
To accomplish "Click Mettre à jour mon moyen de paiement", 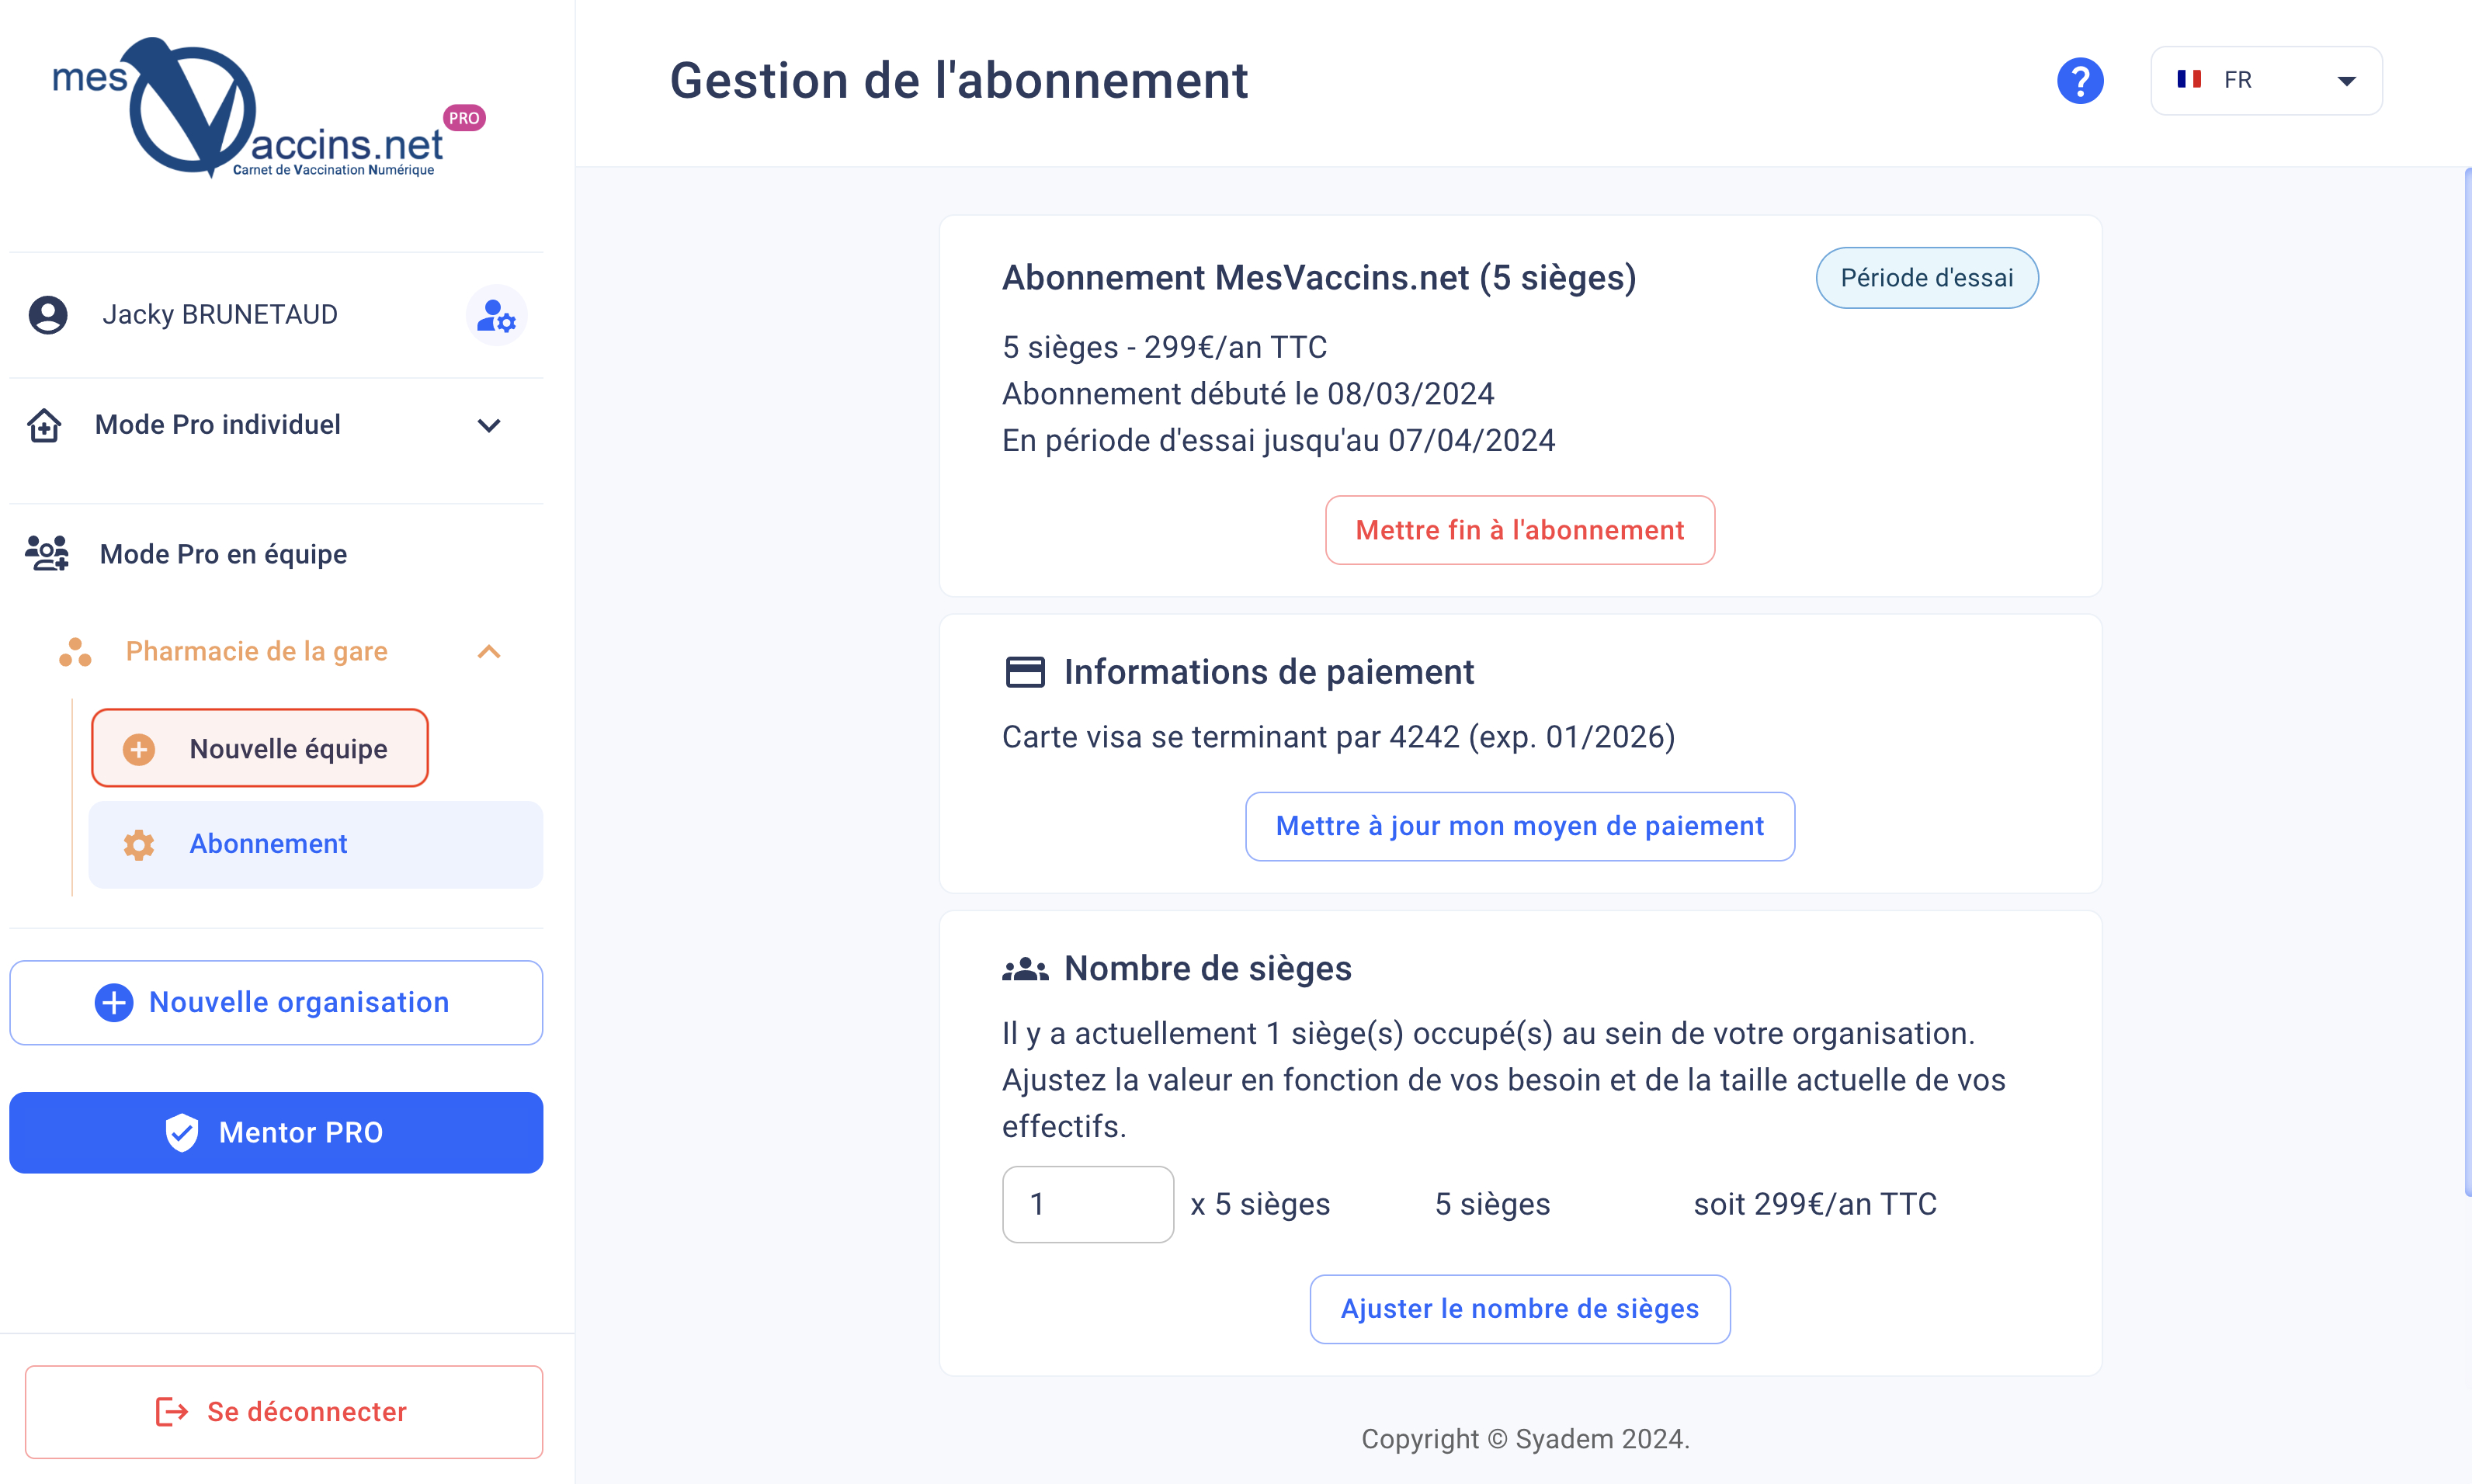I will [1520, 826].
